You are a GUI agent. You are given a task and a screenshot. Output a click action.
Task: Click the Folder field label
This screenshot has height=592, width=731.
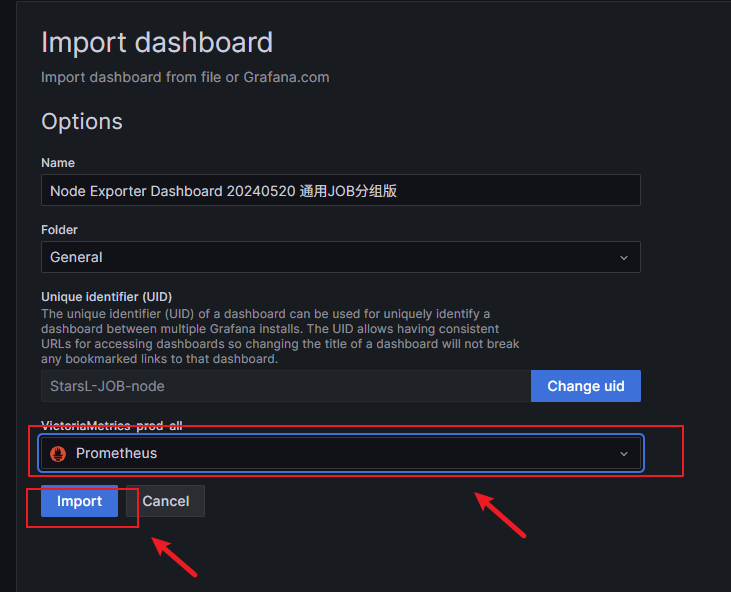coord(59,230)
